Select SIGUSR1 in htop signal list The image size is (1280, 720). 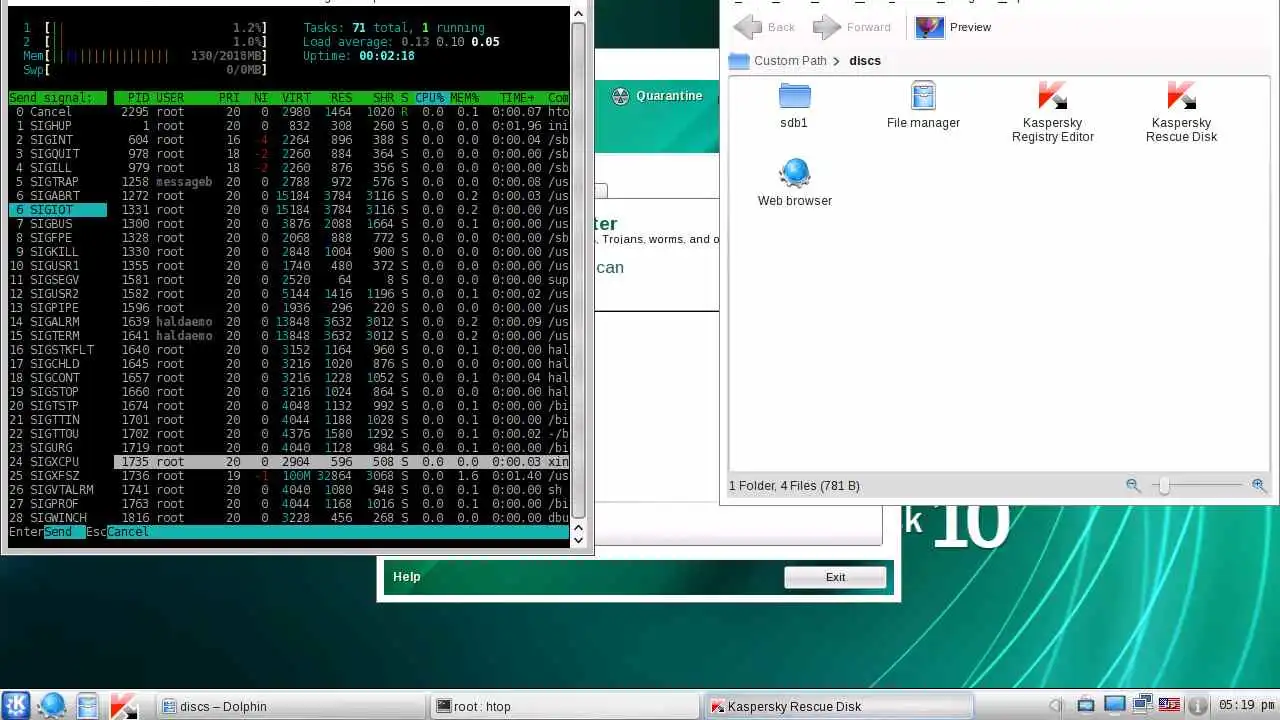point(57,266)
